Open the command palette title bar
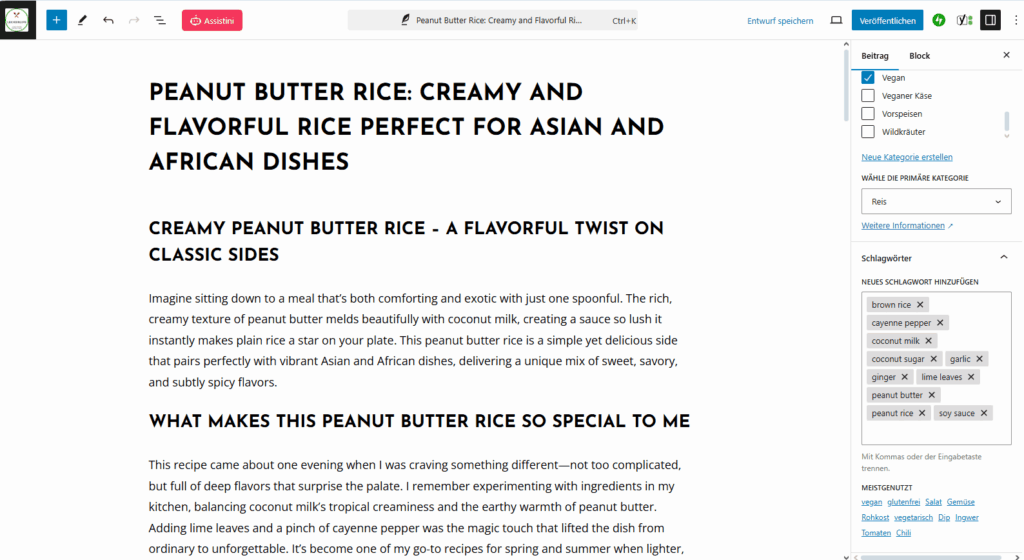 (492, 20)
